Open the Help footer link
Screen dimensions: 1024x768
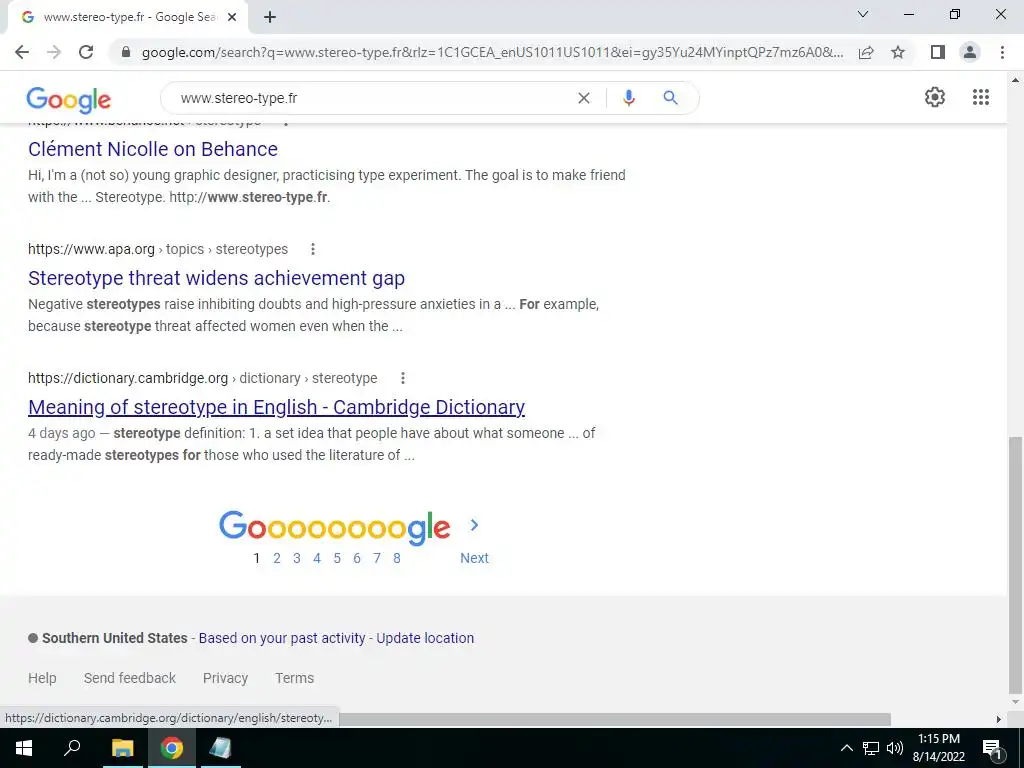42,678
